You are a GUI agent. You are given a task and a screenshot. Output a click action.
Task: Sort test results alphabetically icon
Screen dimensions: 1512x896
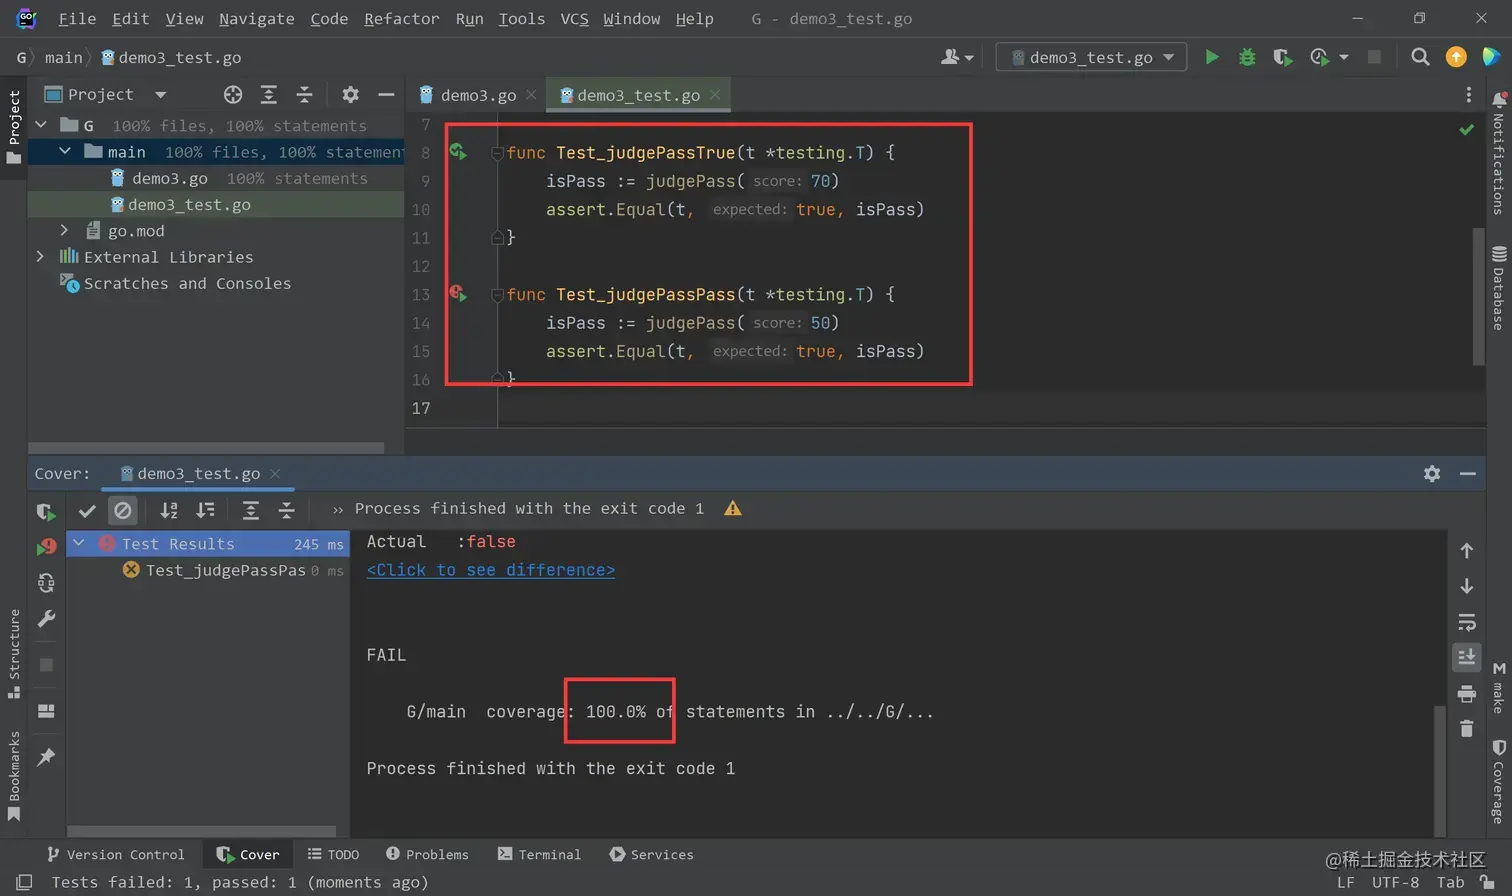point(169,511)
